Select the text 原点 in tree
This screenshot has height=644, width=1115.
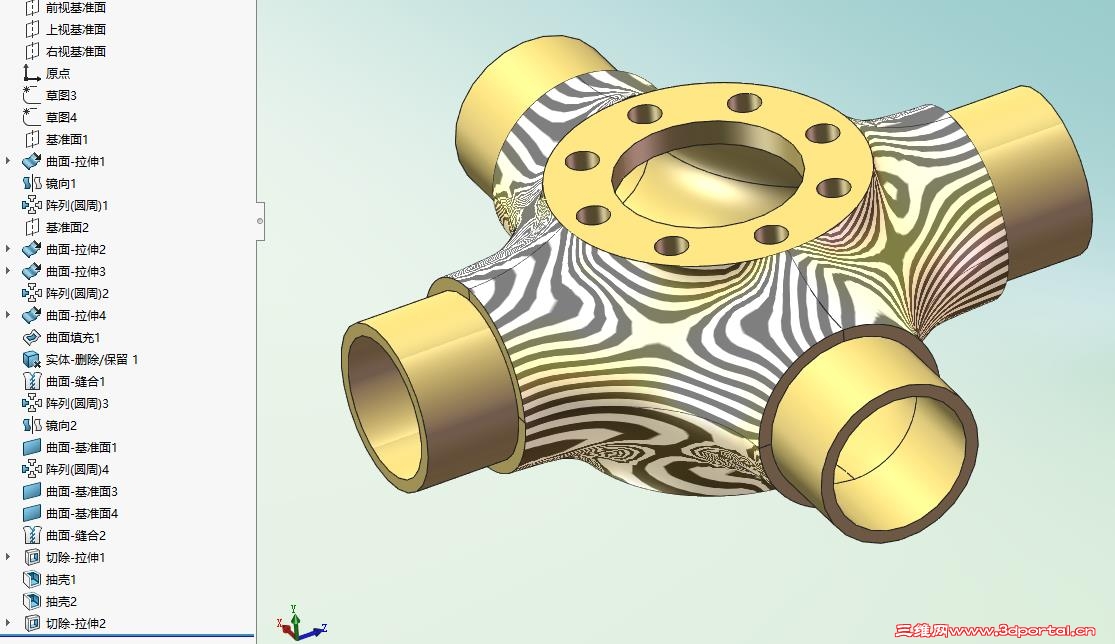58,73
